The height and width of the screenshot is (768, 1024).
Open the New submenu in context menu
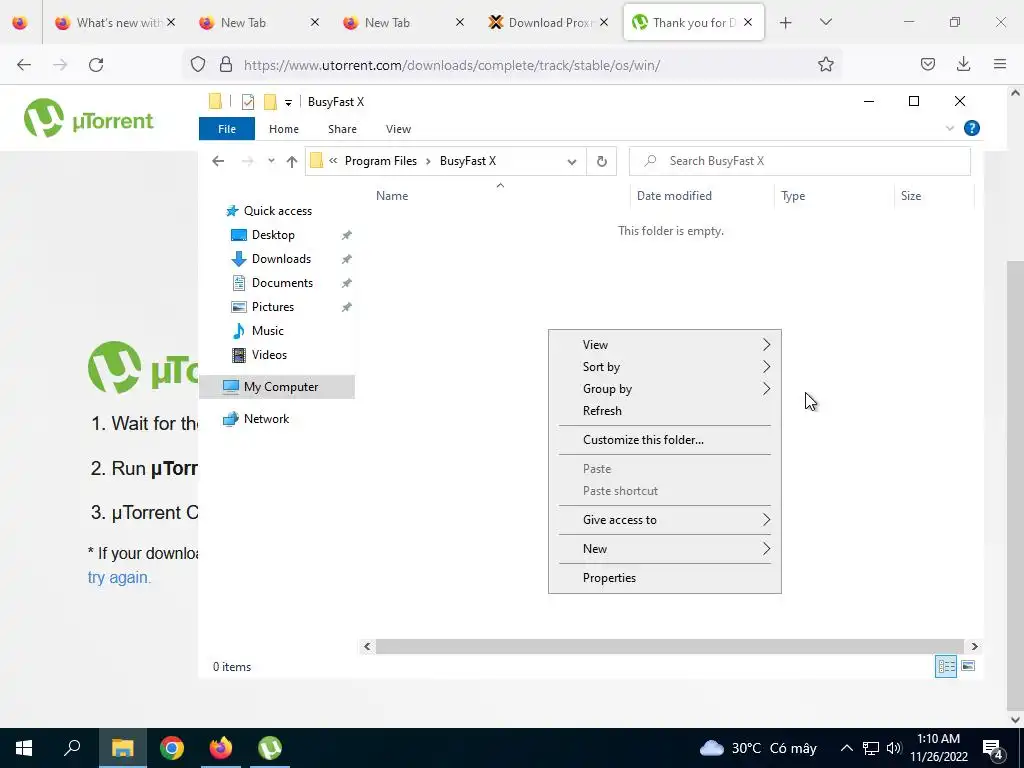664,549
